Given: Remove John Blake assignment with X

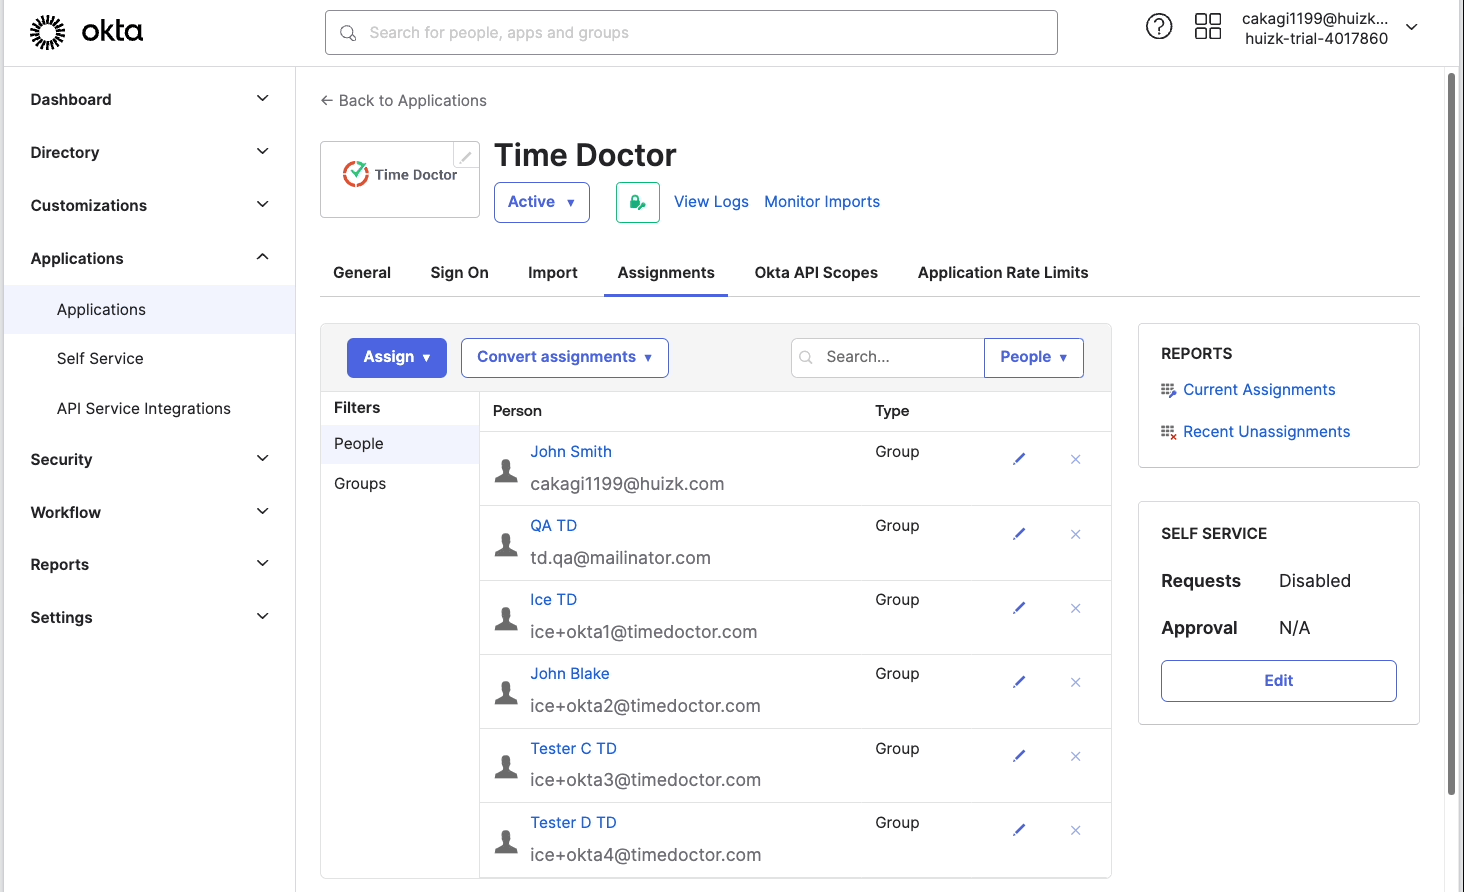Looking at the screenshot, I should (x=1076, y=682).
